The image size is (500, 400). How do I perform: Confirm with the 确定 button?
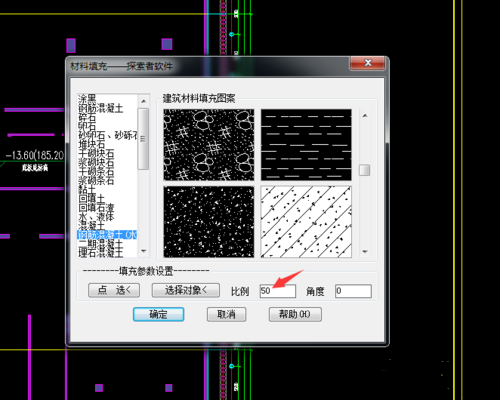(x=158, y=314)
